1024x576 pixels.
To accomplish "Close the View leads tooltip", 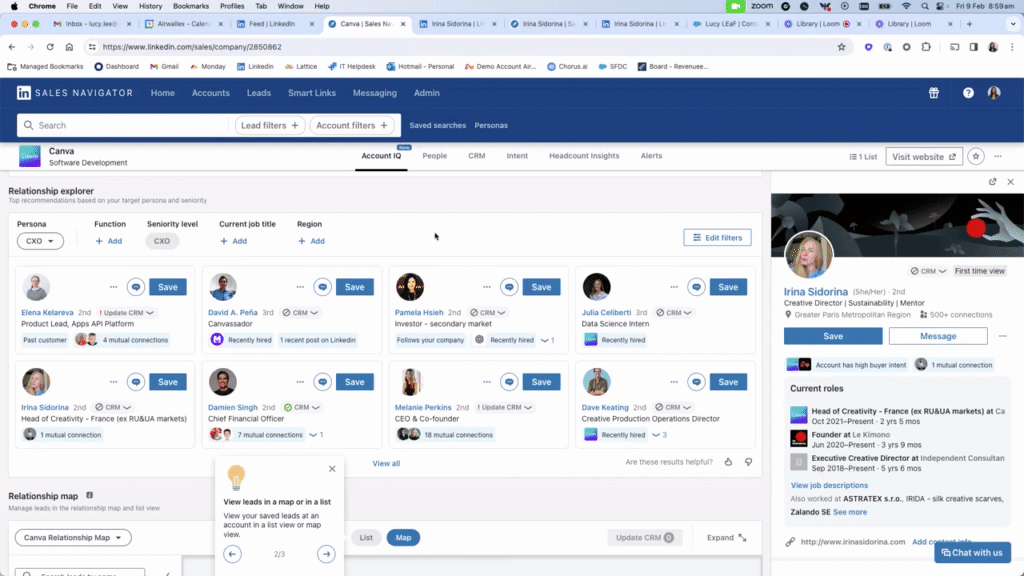I will (x=332, y=469).
